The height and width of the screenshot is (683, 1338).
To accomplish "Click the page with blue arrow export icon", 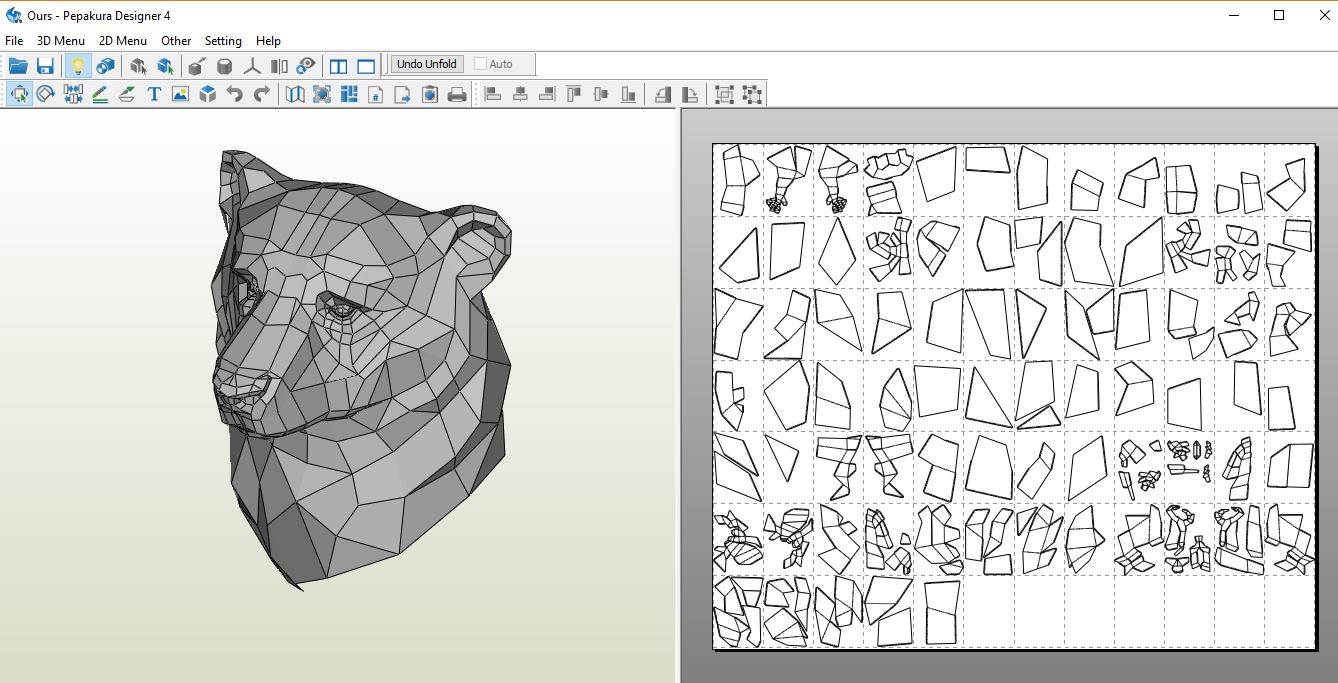I will 403,94.
